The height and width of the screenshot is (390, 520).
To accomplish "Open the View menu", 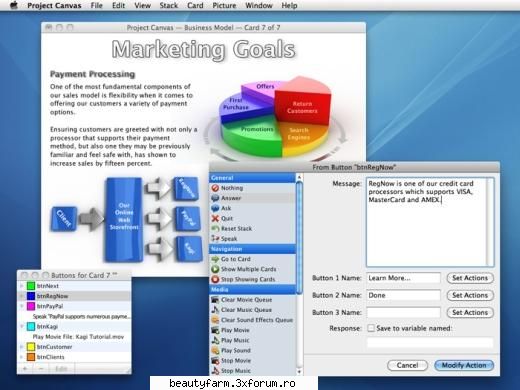I will (142, 6).
